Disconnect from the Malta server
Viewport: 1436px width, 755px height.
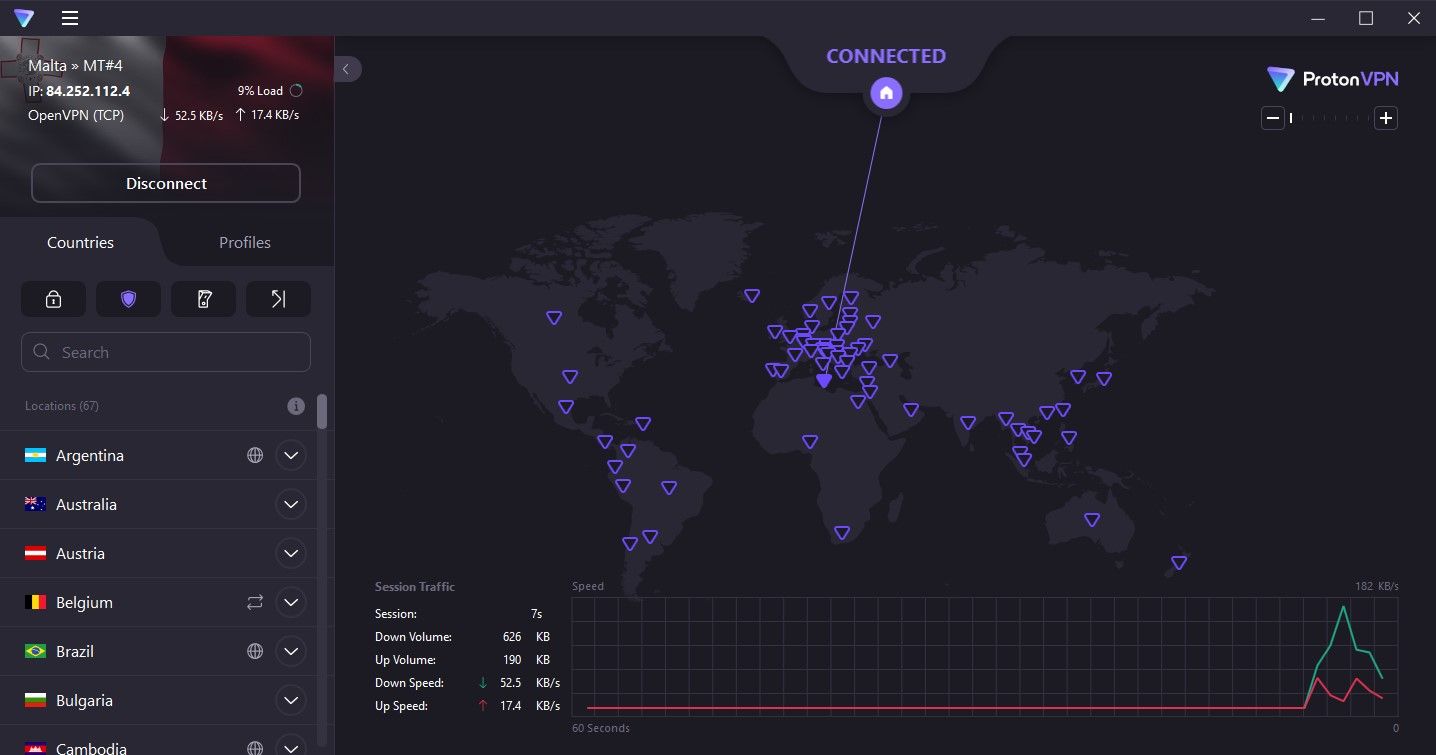[x=165, y=183]
